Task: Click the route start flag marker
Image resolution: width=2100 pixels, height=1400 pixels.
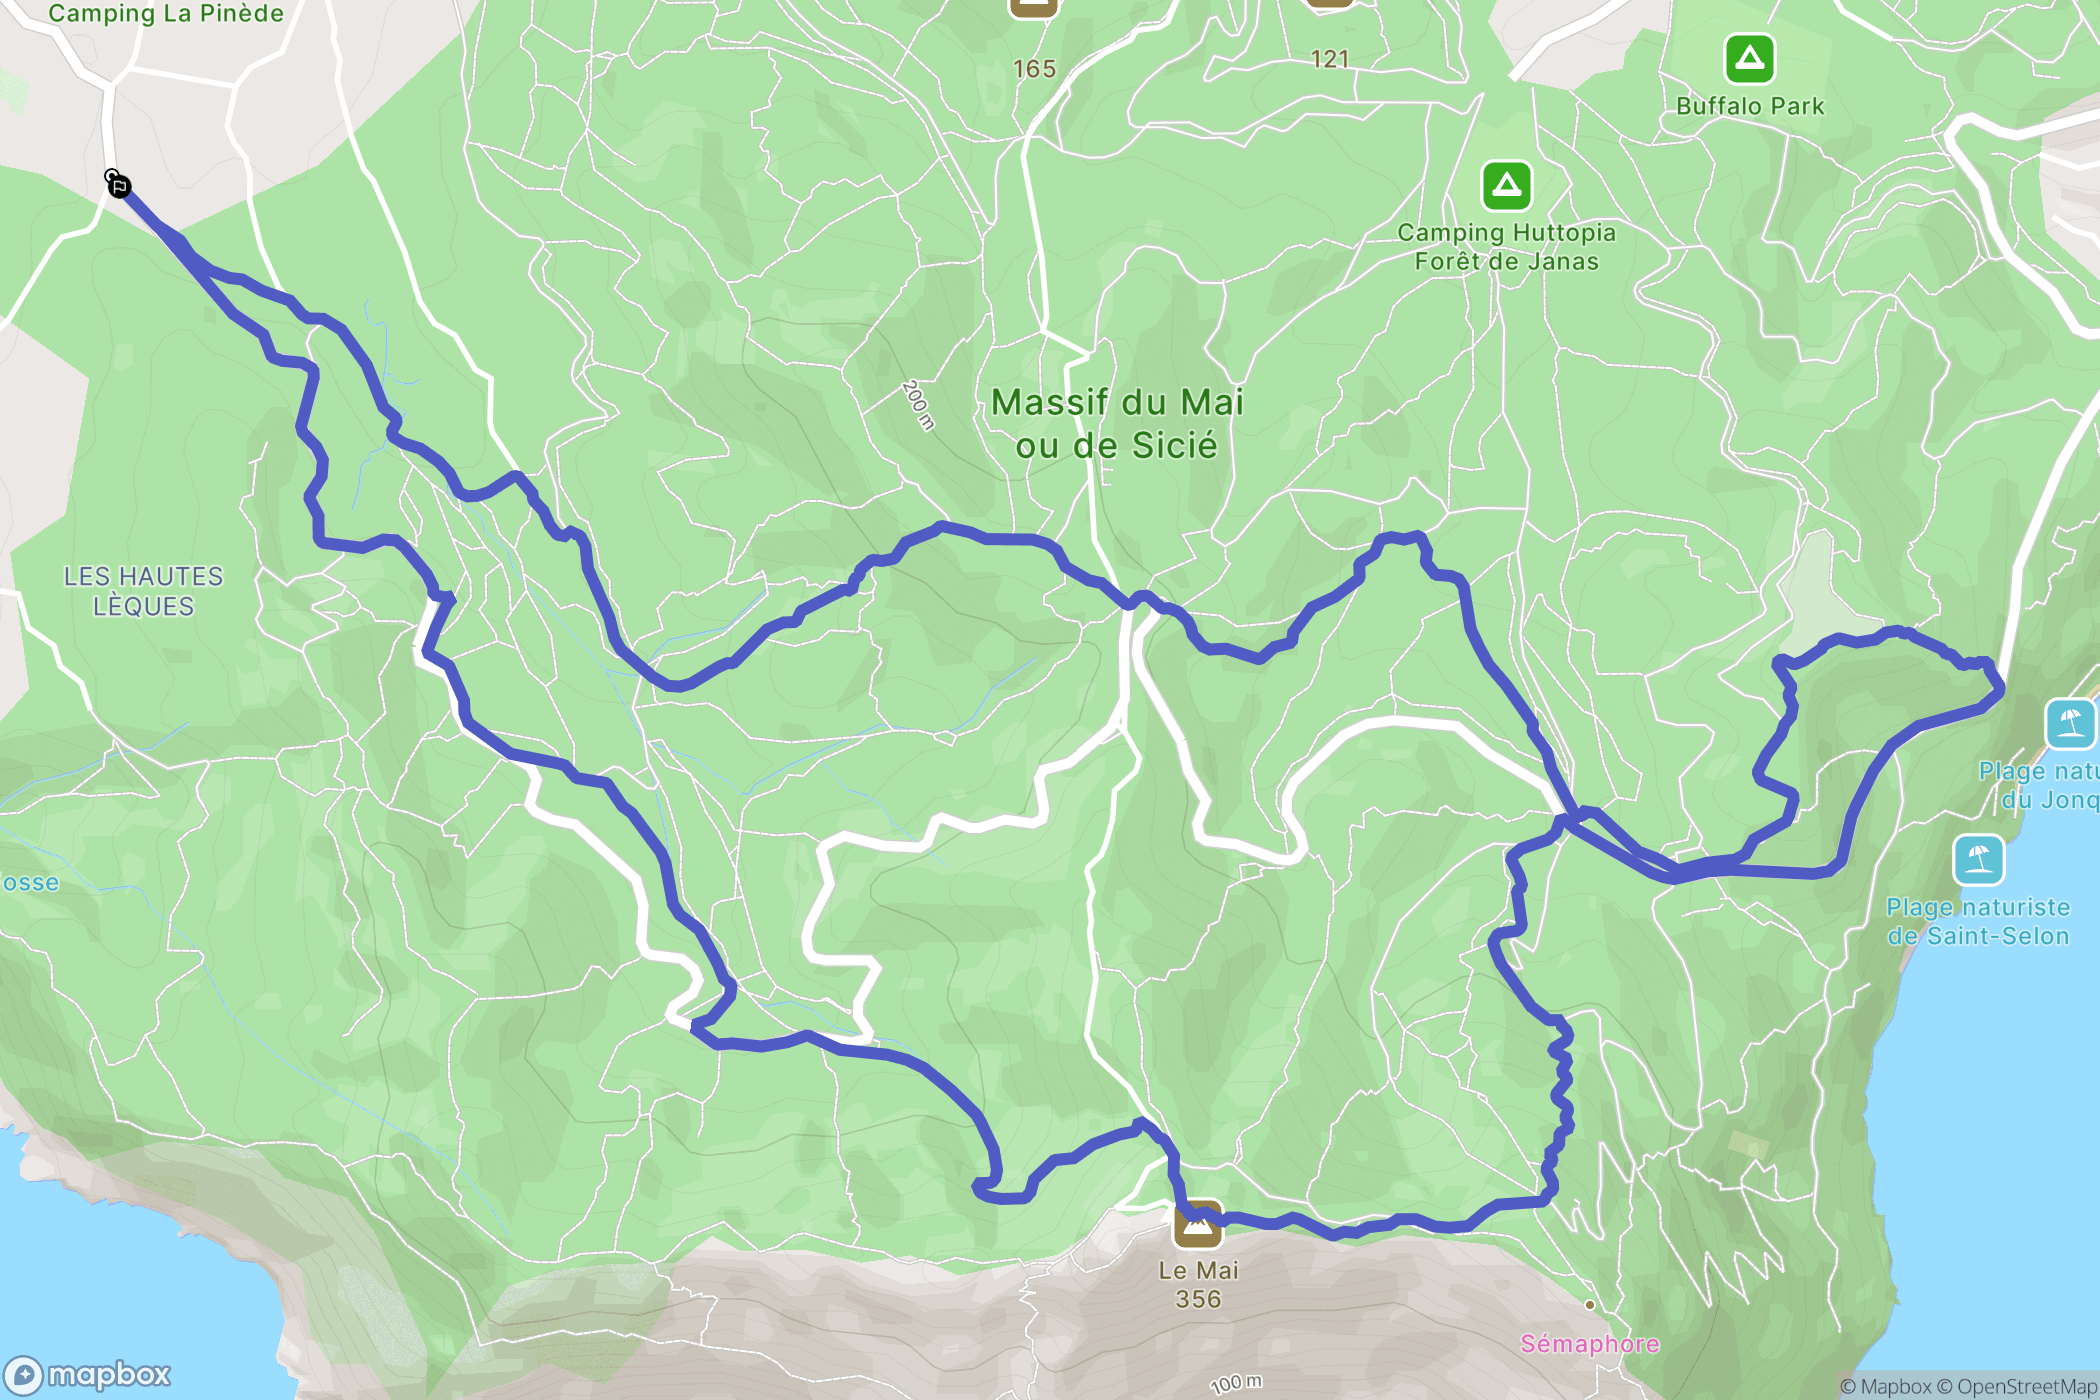Action: click(119, 185)
